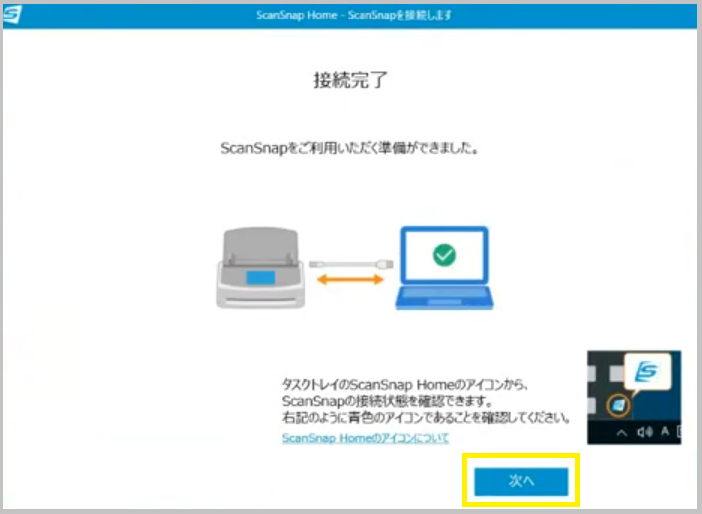Click the USB cable illustration

pos(351,264)
